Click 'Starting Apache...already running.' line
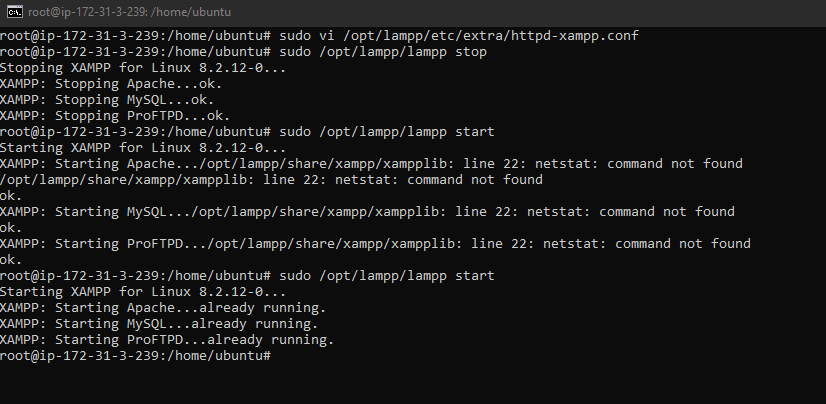 (160, 307)
